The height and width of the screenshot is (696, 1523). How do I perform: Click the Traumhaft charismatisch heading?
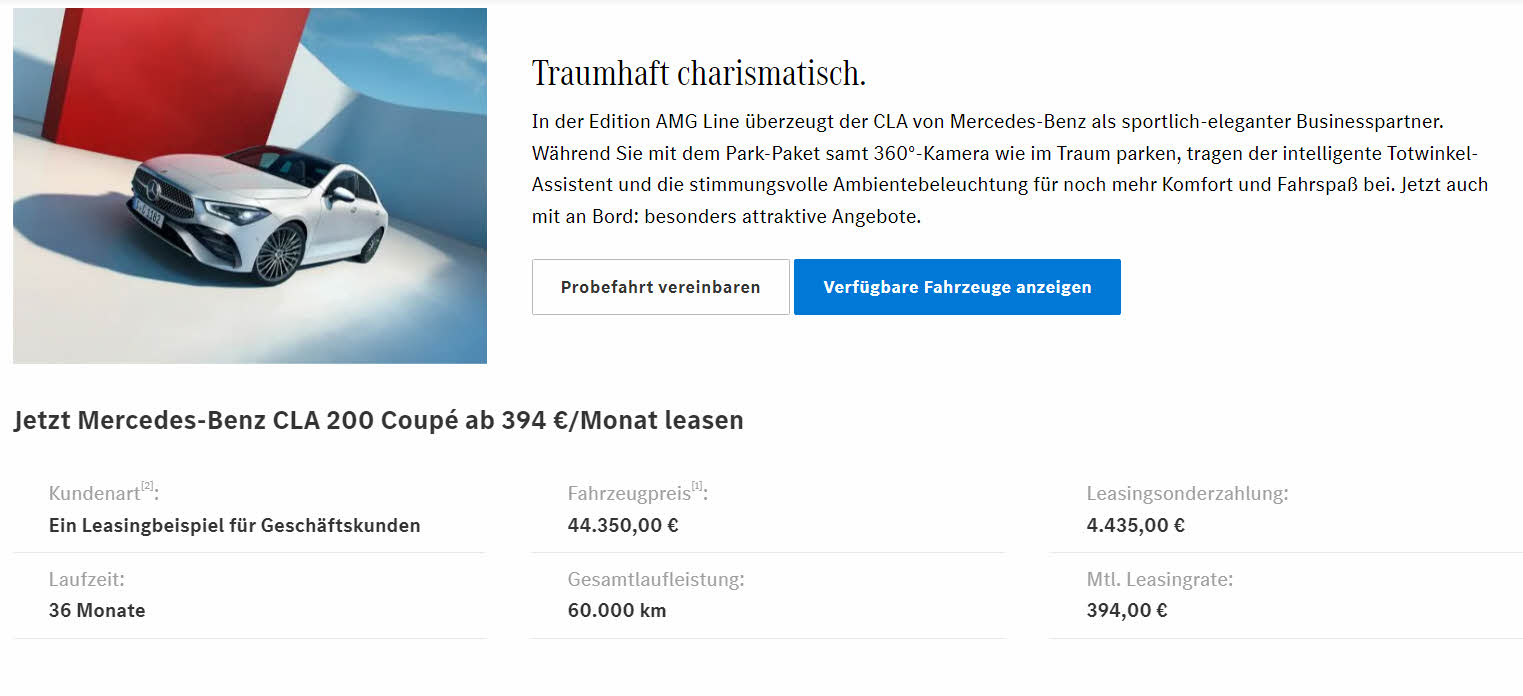click(x=698, y=73)
